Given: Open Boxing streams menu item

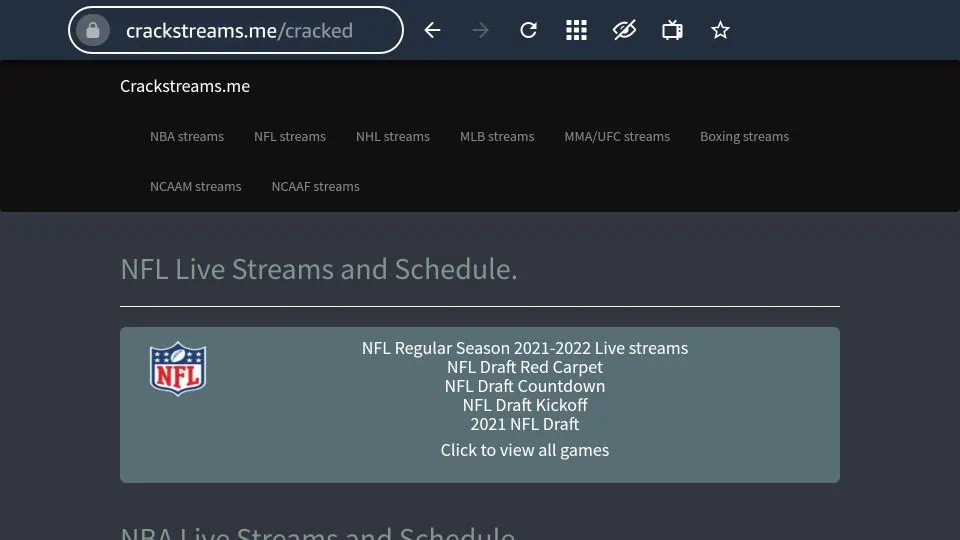Looking at the screenshot, I should click(744, 137).
